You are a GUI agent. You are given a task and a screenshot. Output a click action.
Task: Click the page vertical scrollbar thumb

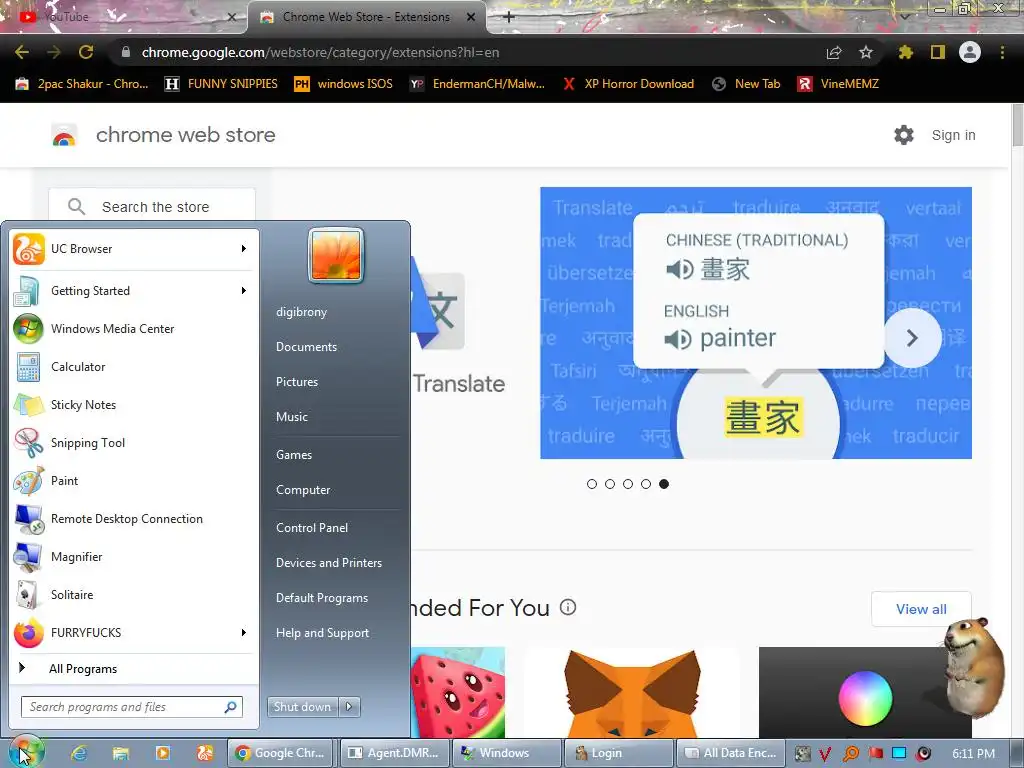click(x=1017, y=125)
